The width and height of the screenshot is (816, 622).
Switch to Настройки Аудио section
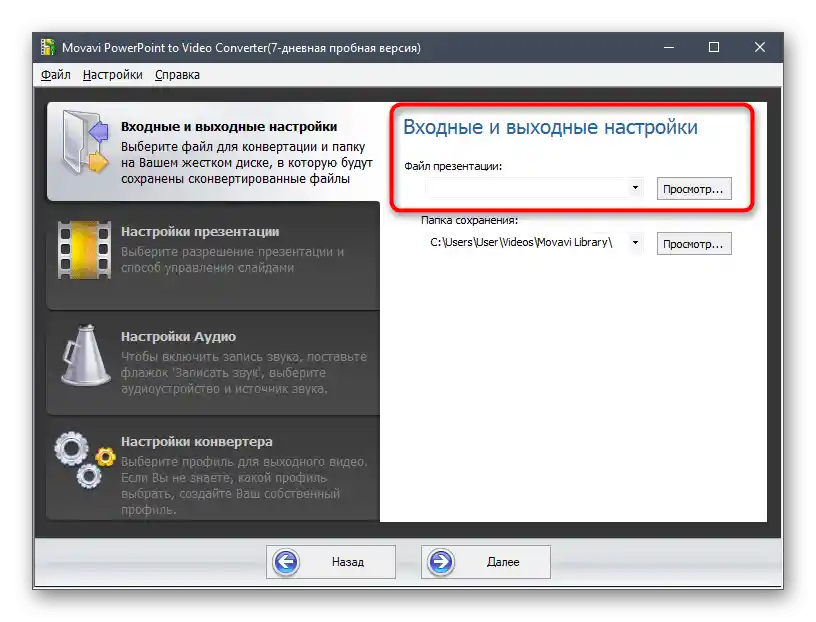tap(213, 363)
